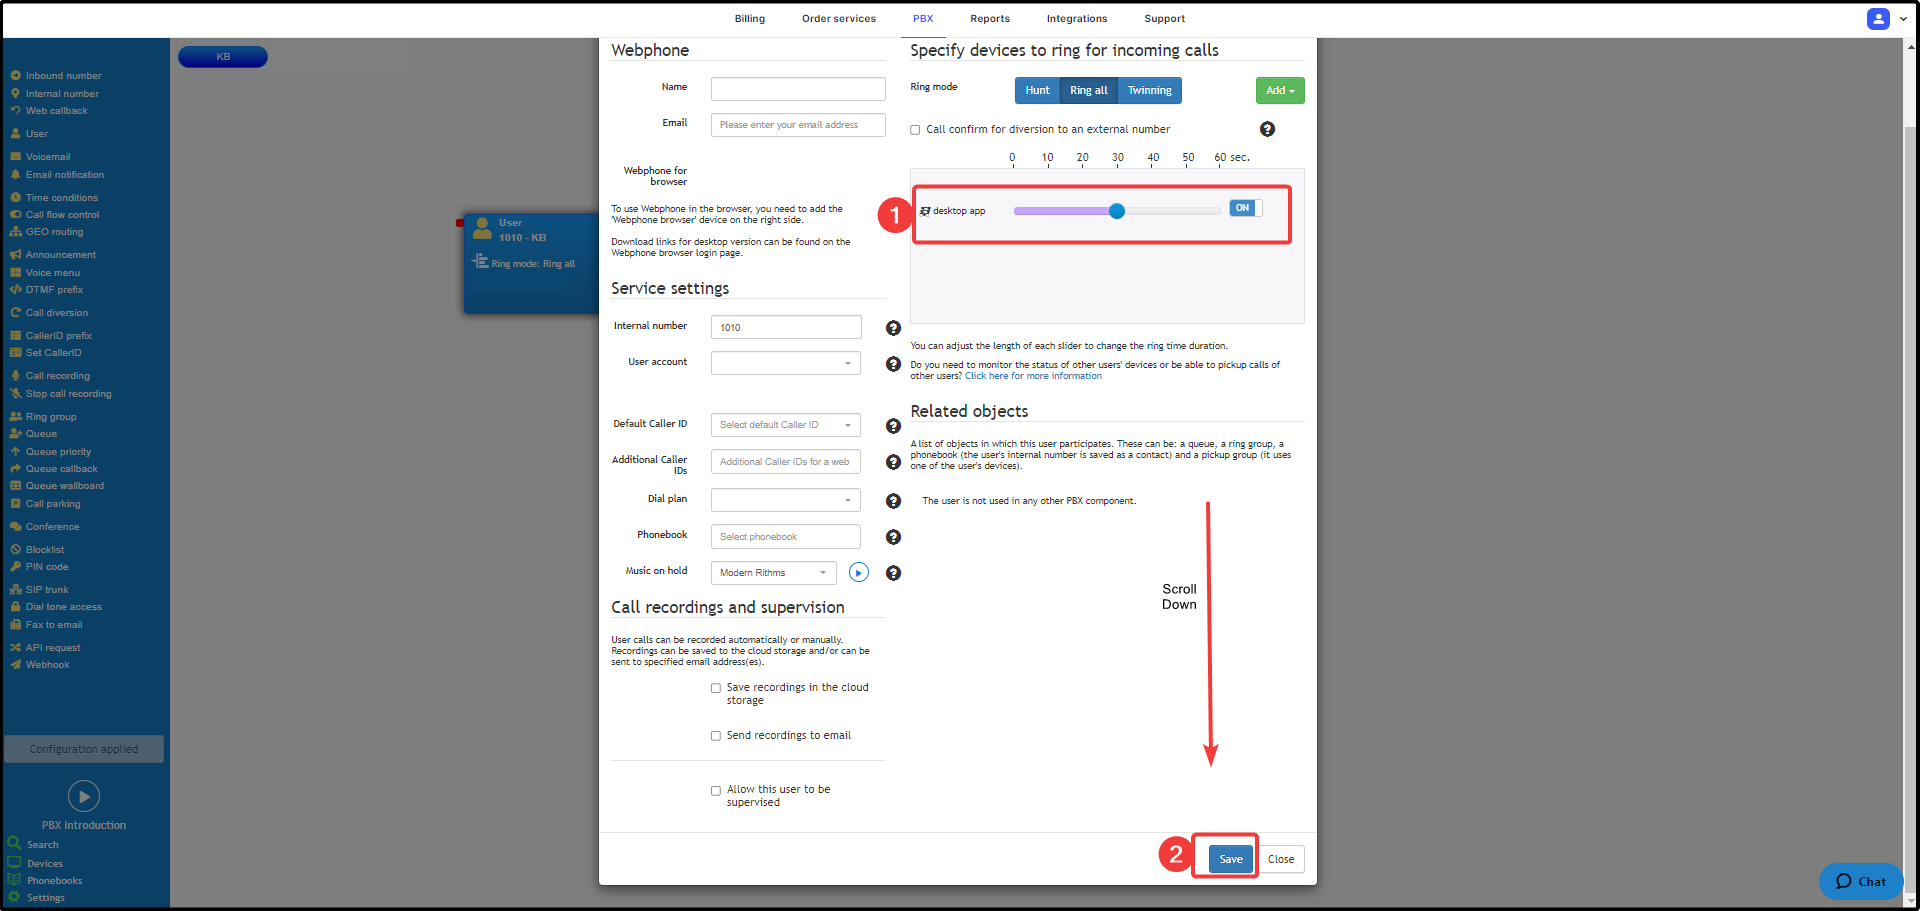Enable Save recordings in the cloud storage
Image resolution: width=1920 pixels, height=911 pixels.
pos(716,688)
